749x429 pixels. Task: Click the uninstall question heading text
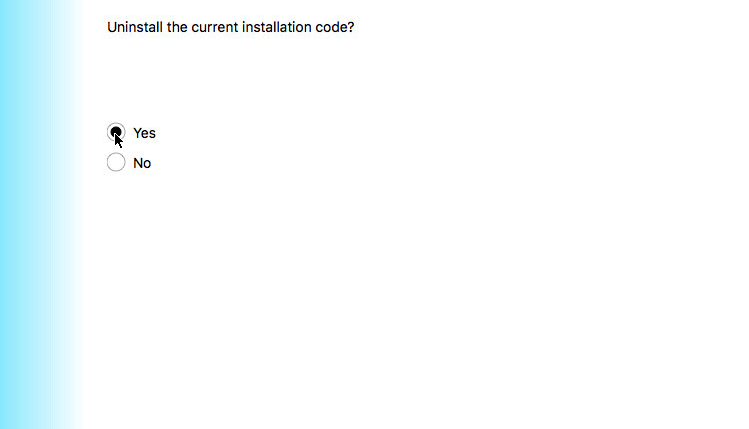click(230, 27)
